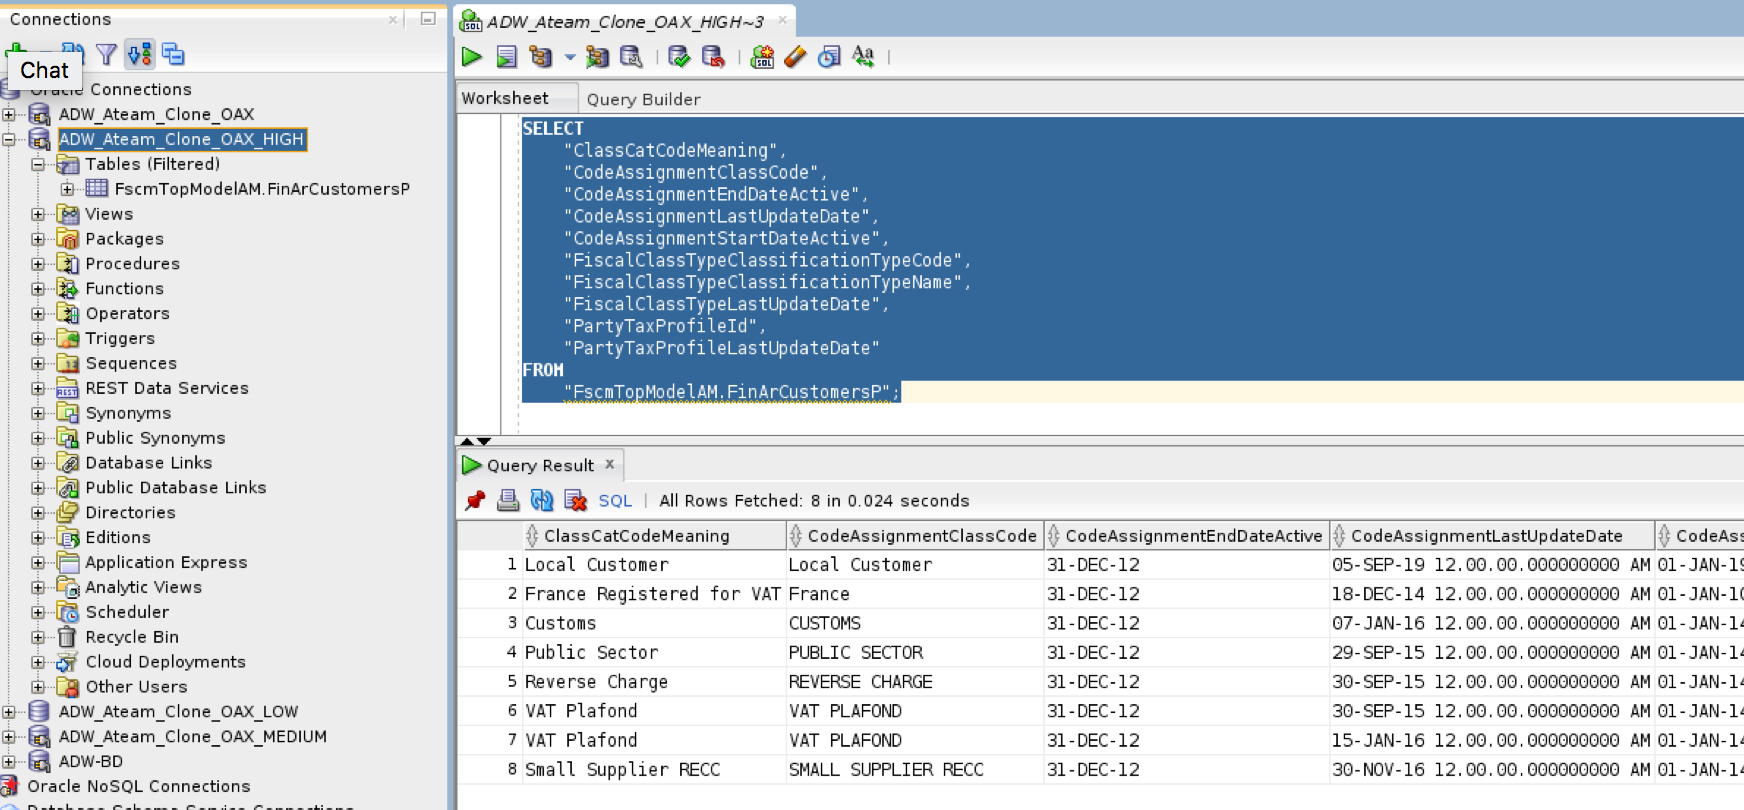Collapse the Tables (Filtered) node
Viewport: 1744px width, 810px height.
[38, 164]
